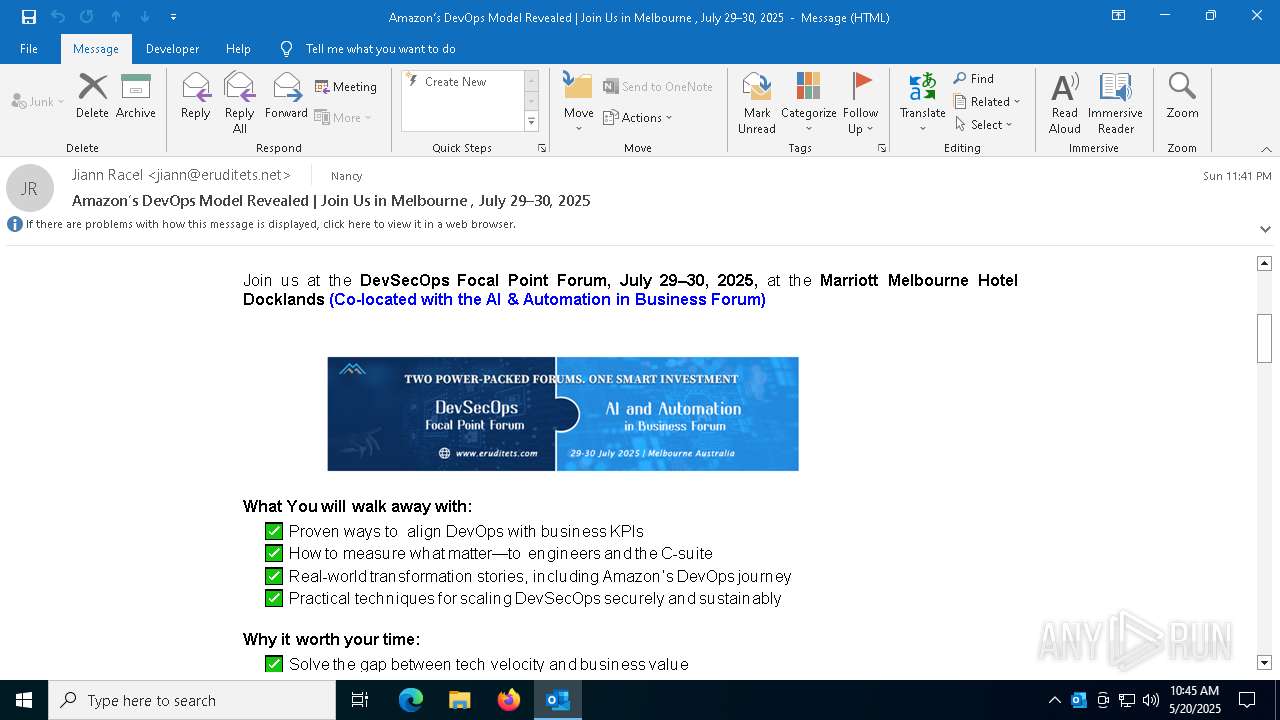Click the Outlook taskbar button
The image size is (1280, 720).
pyautogui.click(x=558, y=700)
